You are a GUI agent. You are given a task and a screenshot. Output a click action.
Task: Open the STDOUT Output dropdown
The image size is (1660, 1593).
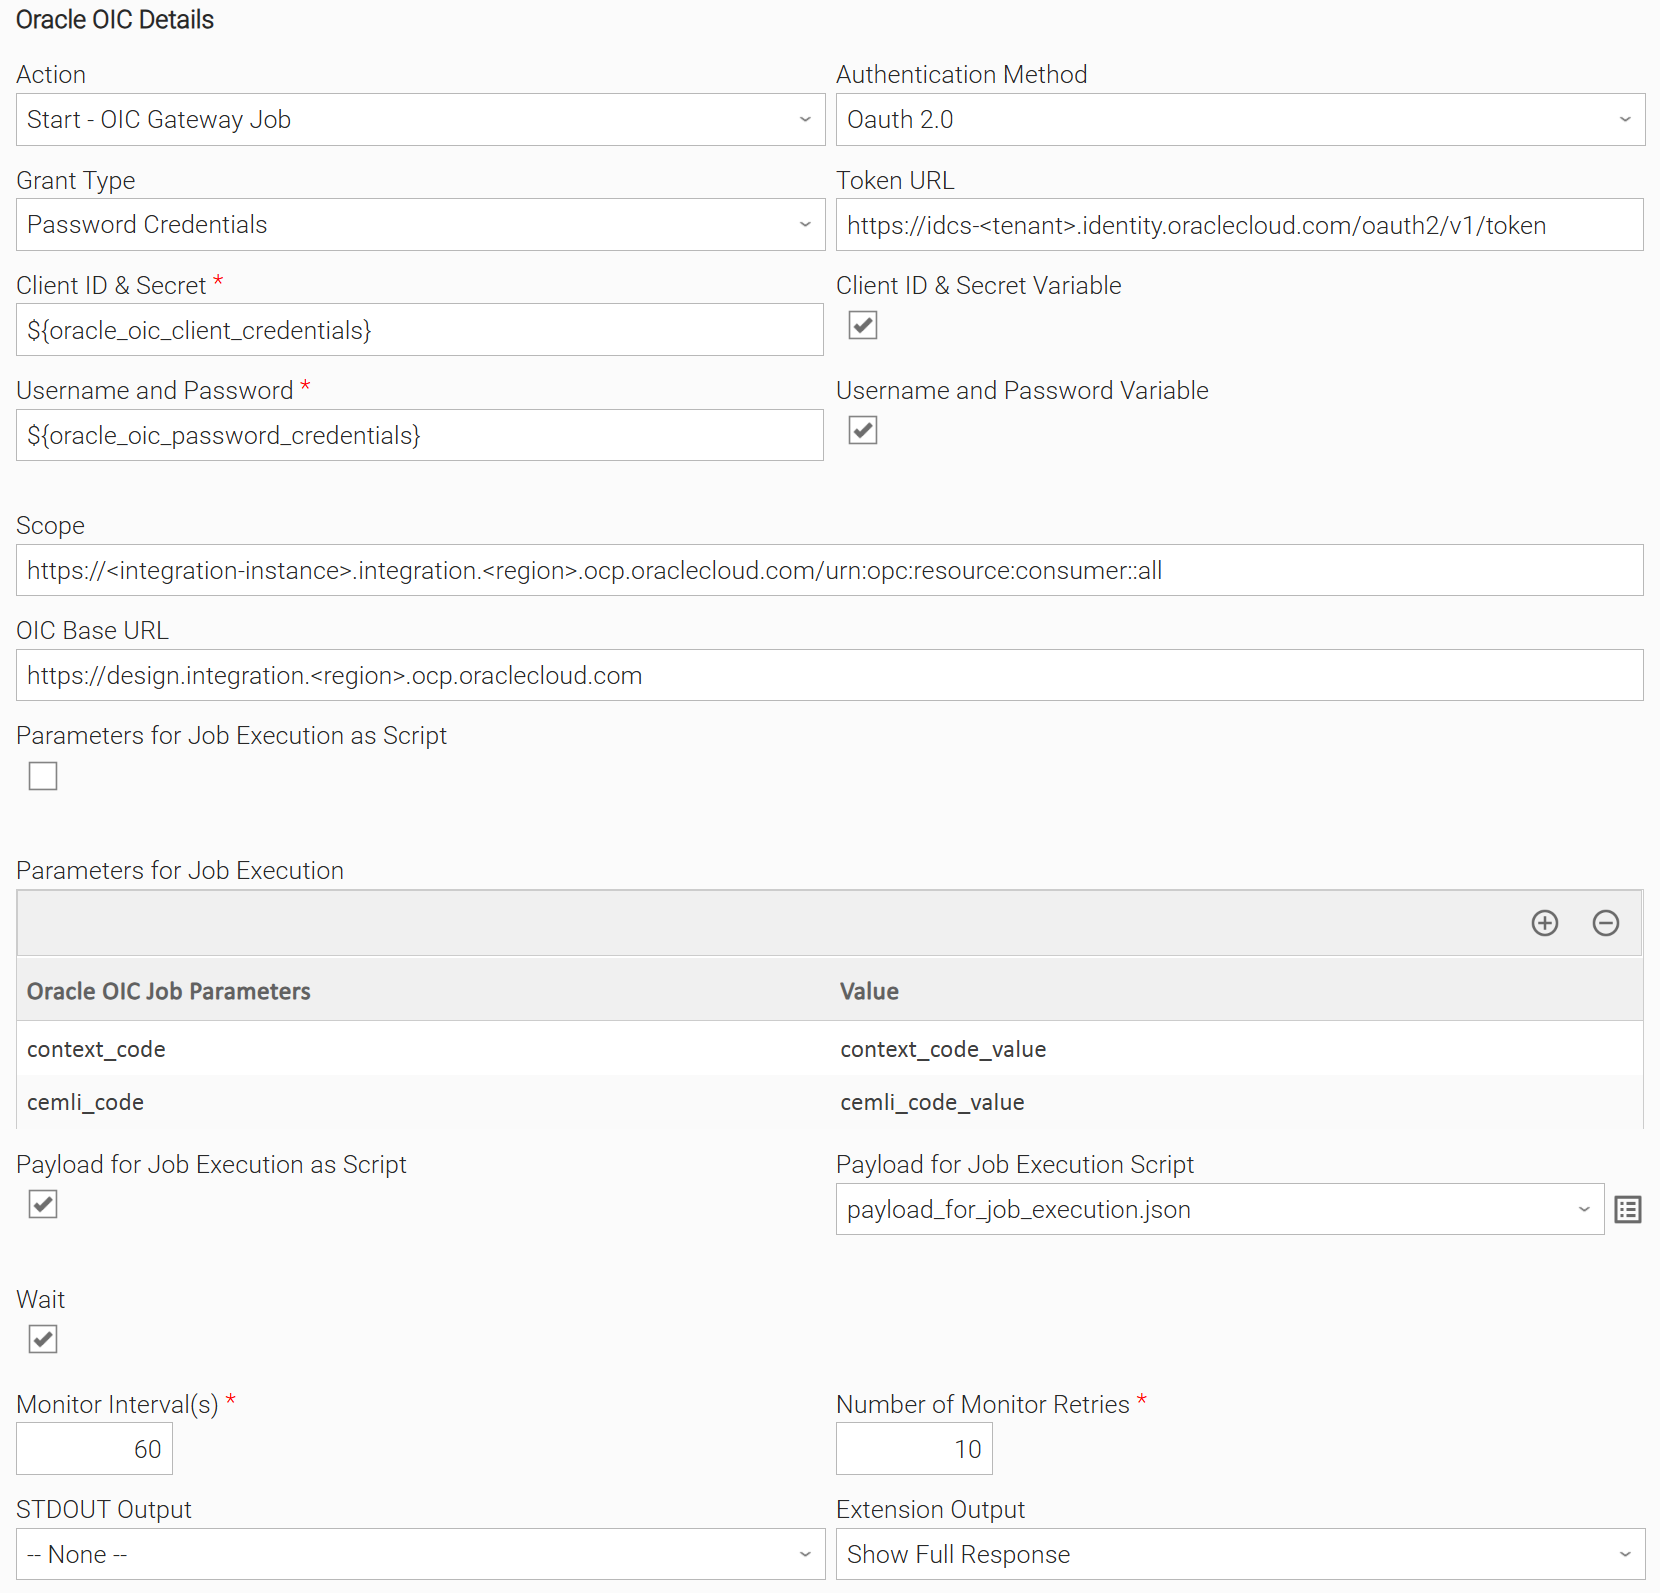pos(421,1554)
